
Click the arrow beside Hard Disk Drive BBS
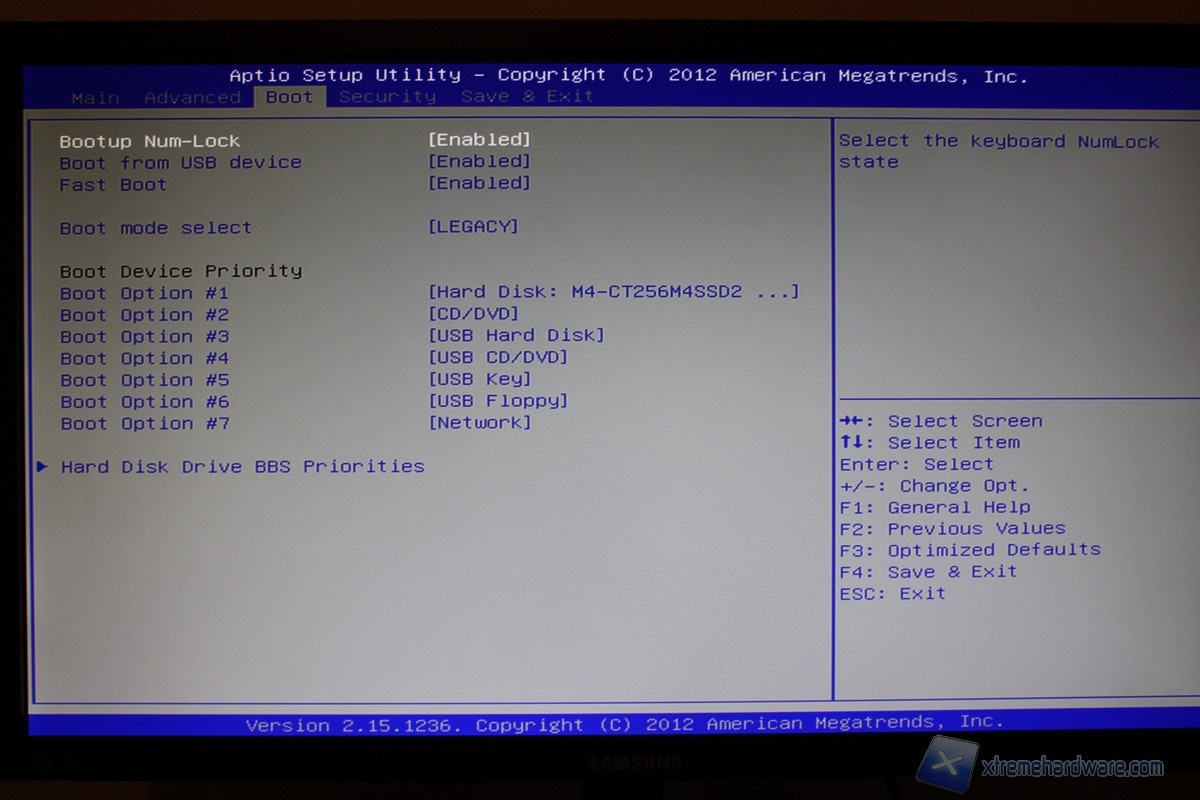pyautogui.click(x=42, y=466)
